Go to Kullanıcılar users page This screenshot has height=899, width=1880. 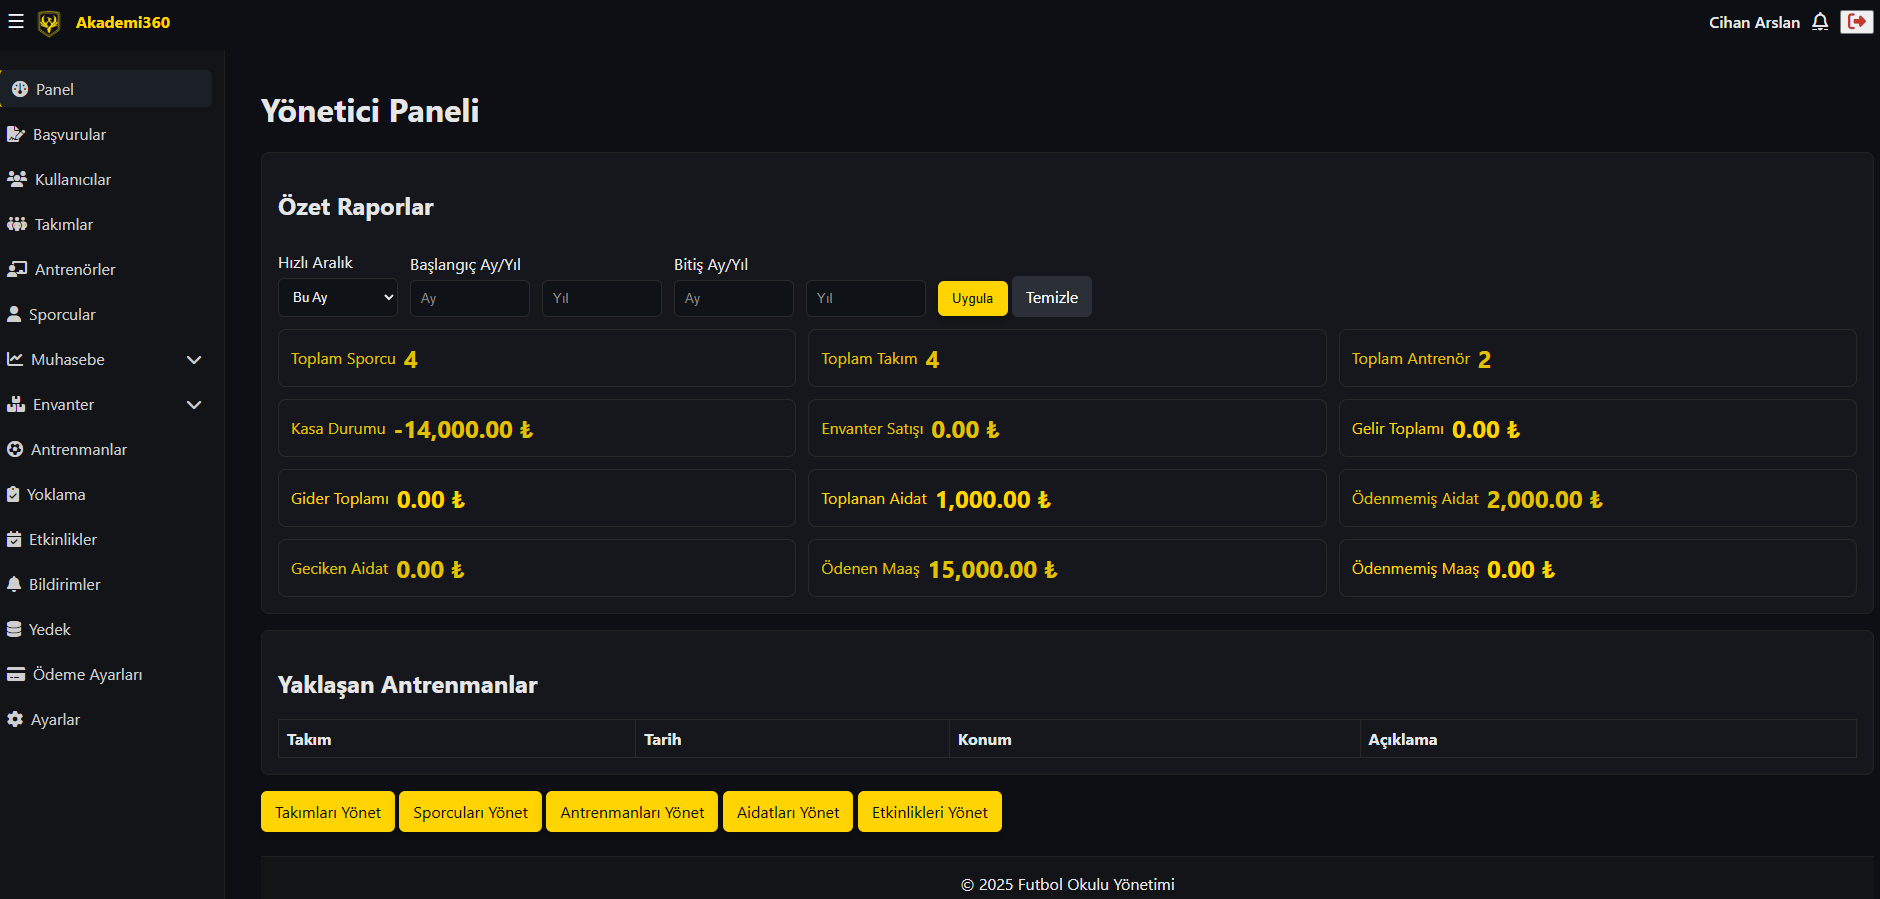72,179
